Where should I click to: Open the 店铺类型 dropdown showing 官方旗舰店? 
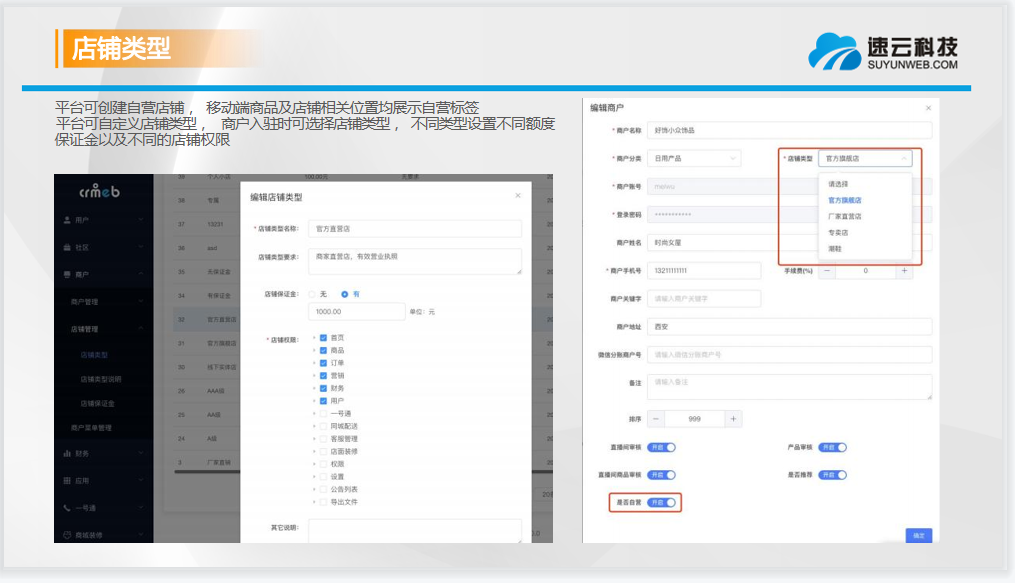click(864, 158)
